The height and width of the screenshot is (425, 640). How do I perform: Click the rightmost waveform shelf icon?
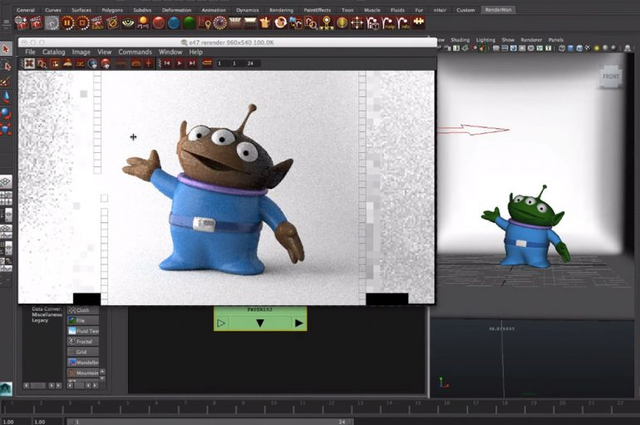(x=418, y=22)
